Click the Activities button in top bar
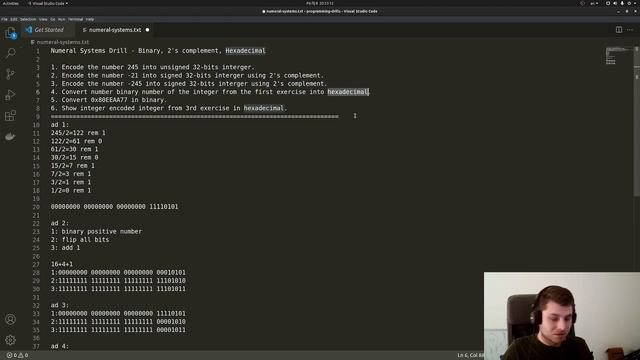Screen dimensions: 640x360 pos(11,3)
